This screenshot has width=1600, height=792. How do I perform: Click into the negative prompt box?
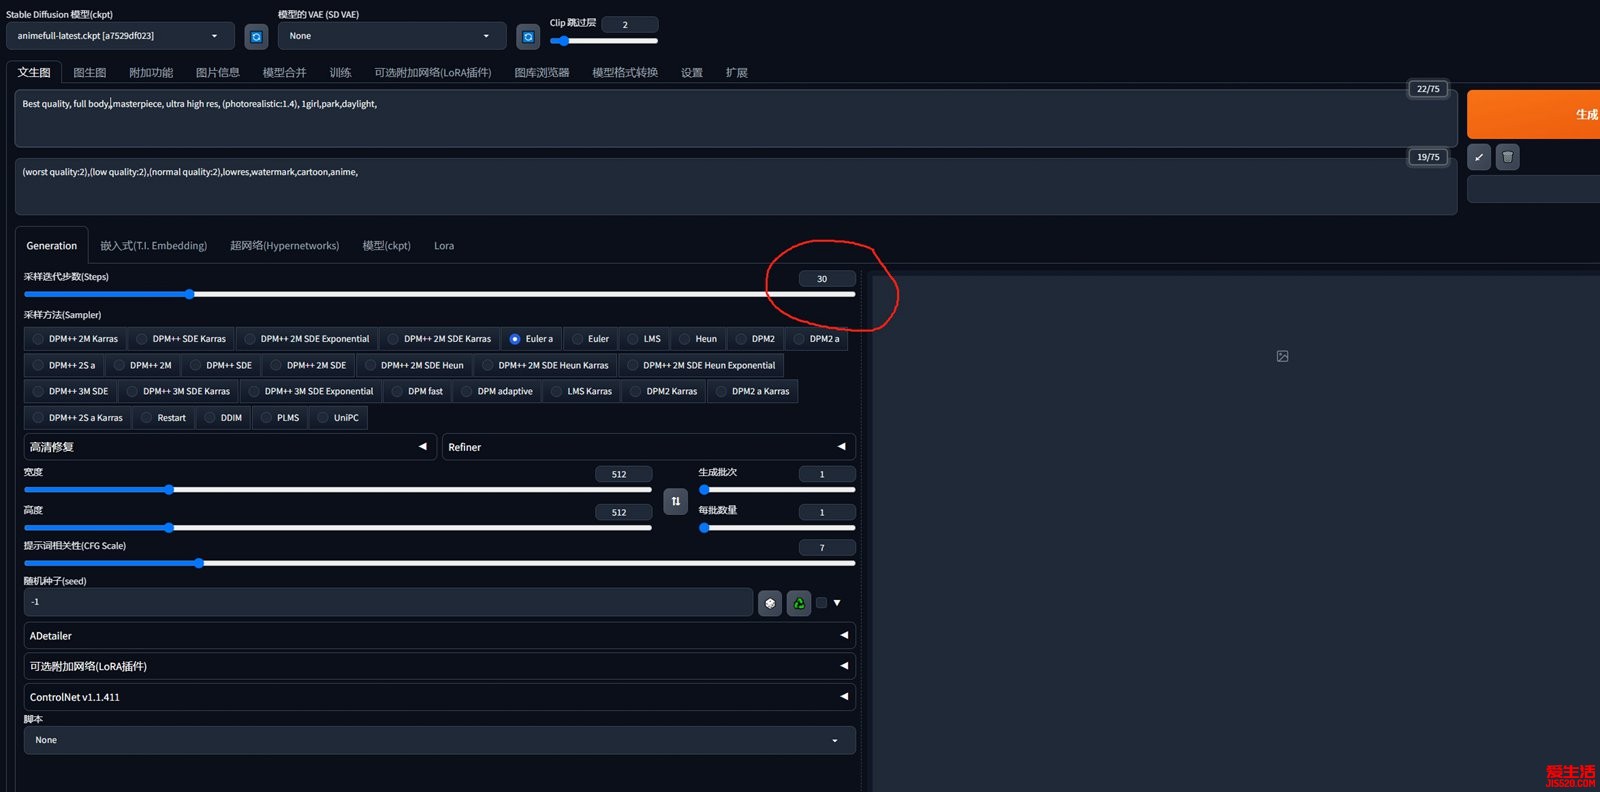click(x=735, y=186)
